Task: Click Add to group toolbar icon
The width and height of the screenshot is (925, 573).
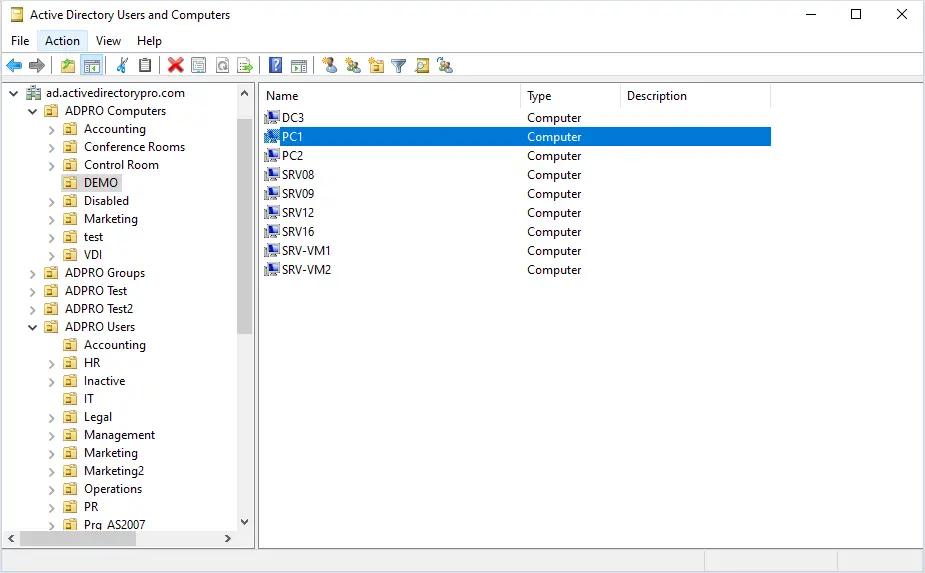Action: tap(445, 66)
